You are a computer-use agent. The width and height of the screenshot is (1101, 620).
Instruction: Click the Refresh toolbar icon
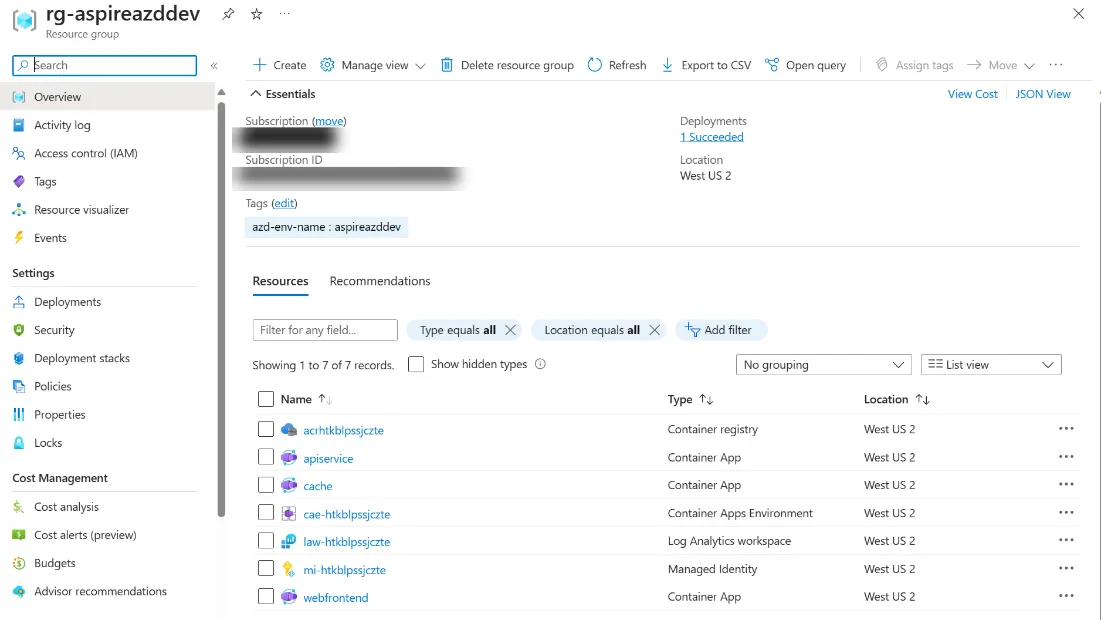pos(595,65)
